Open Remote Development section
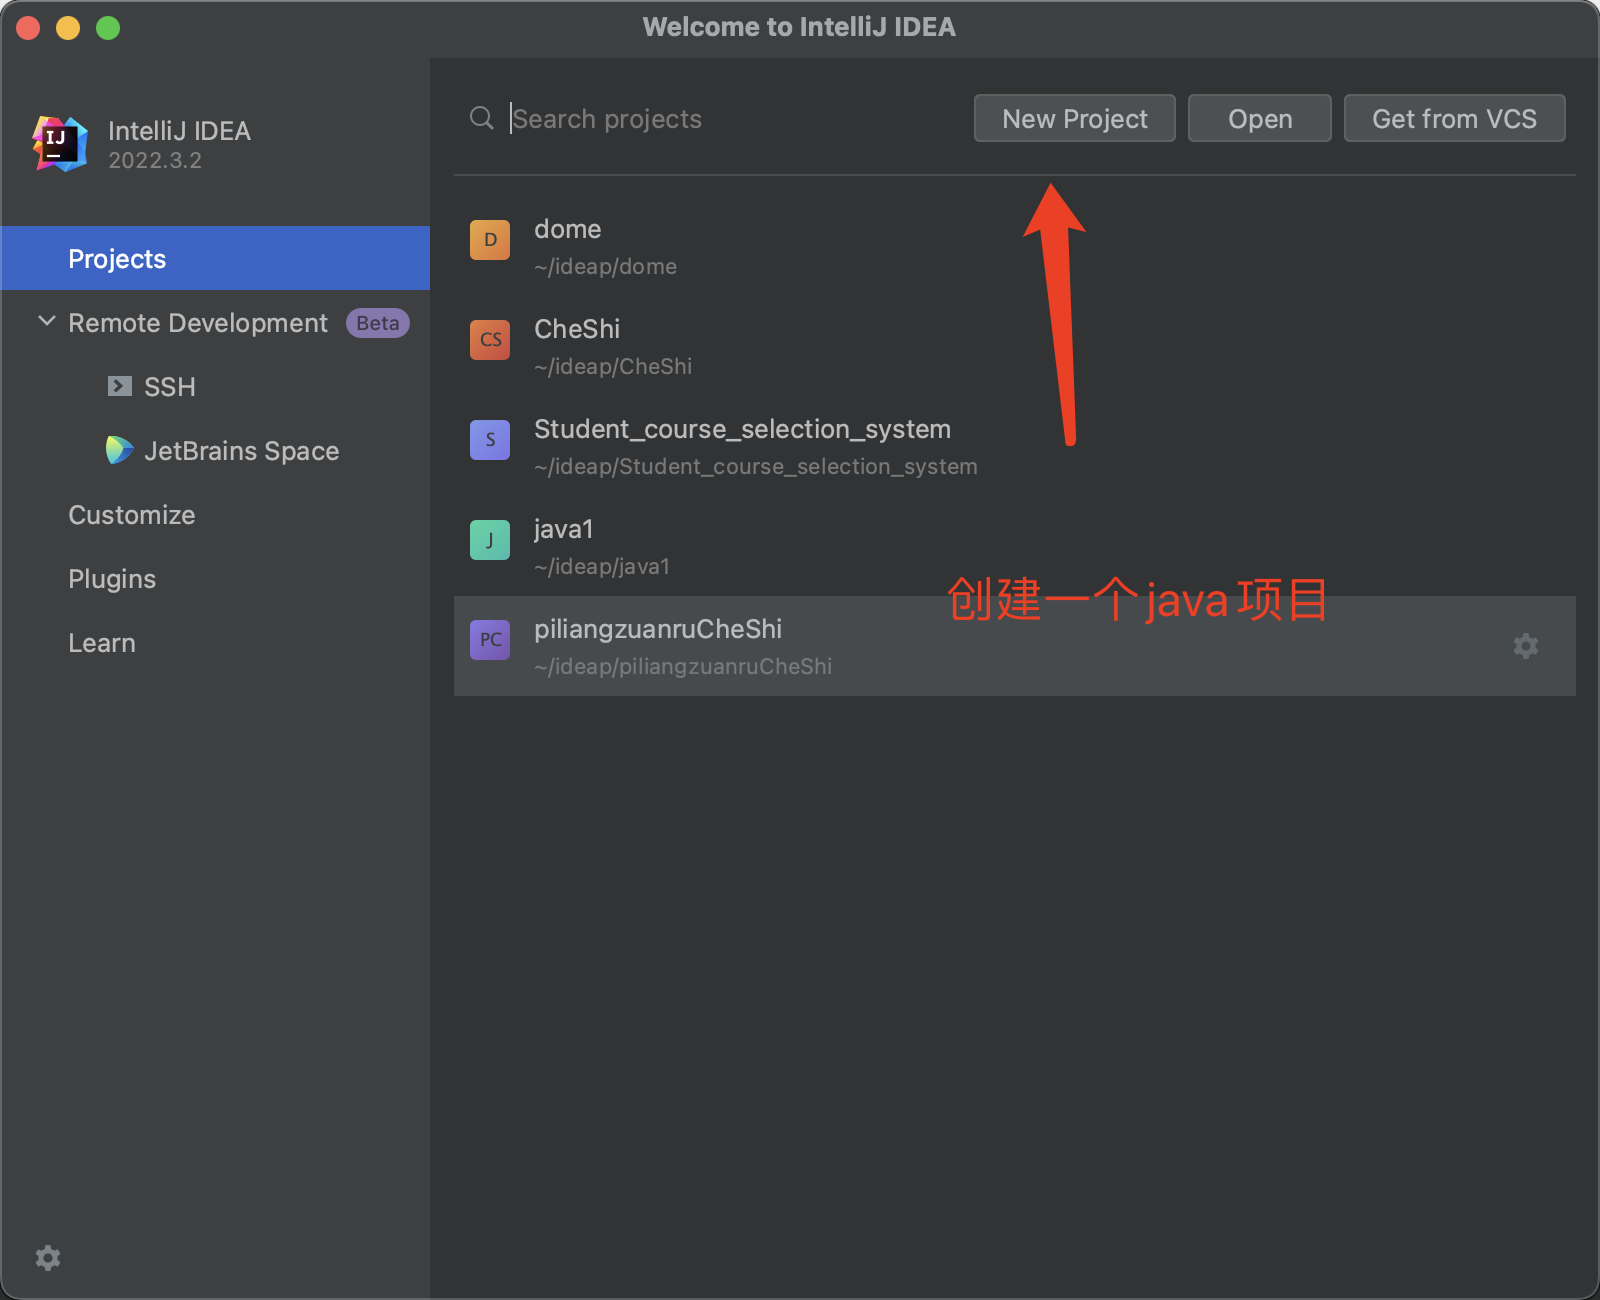Image resolution: width=1600 pixels, height=1300 pixels. (198, 323)
